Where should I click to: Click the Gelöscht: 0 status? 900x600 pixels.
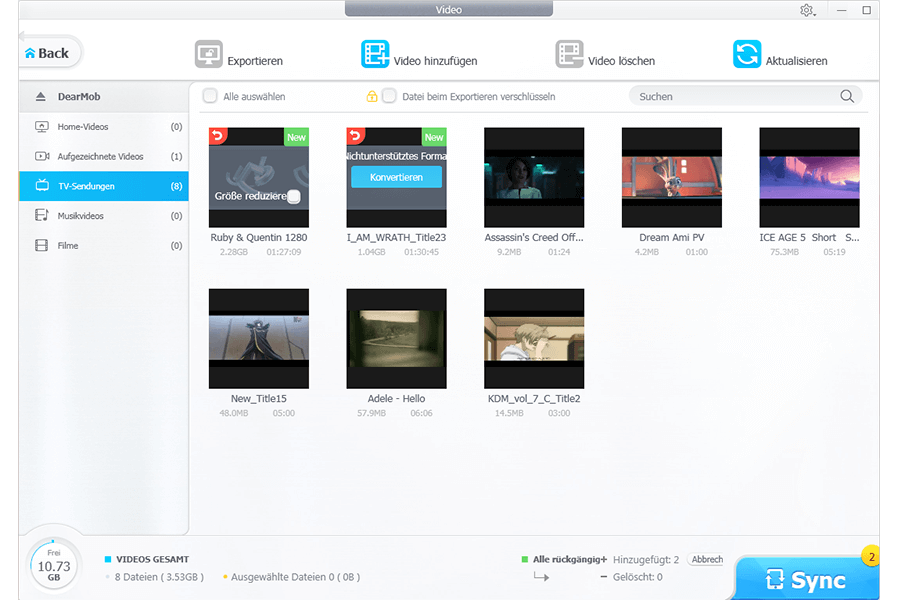638,577
